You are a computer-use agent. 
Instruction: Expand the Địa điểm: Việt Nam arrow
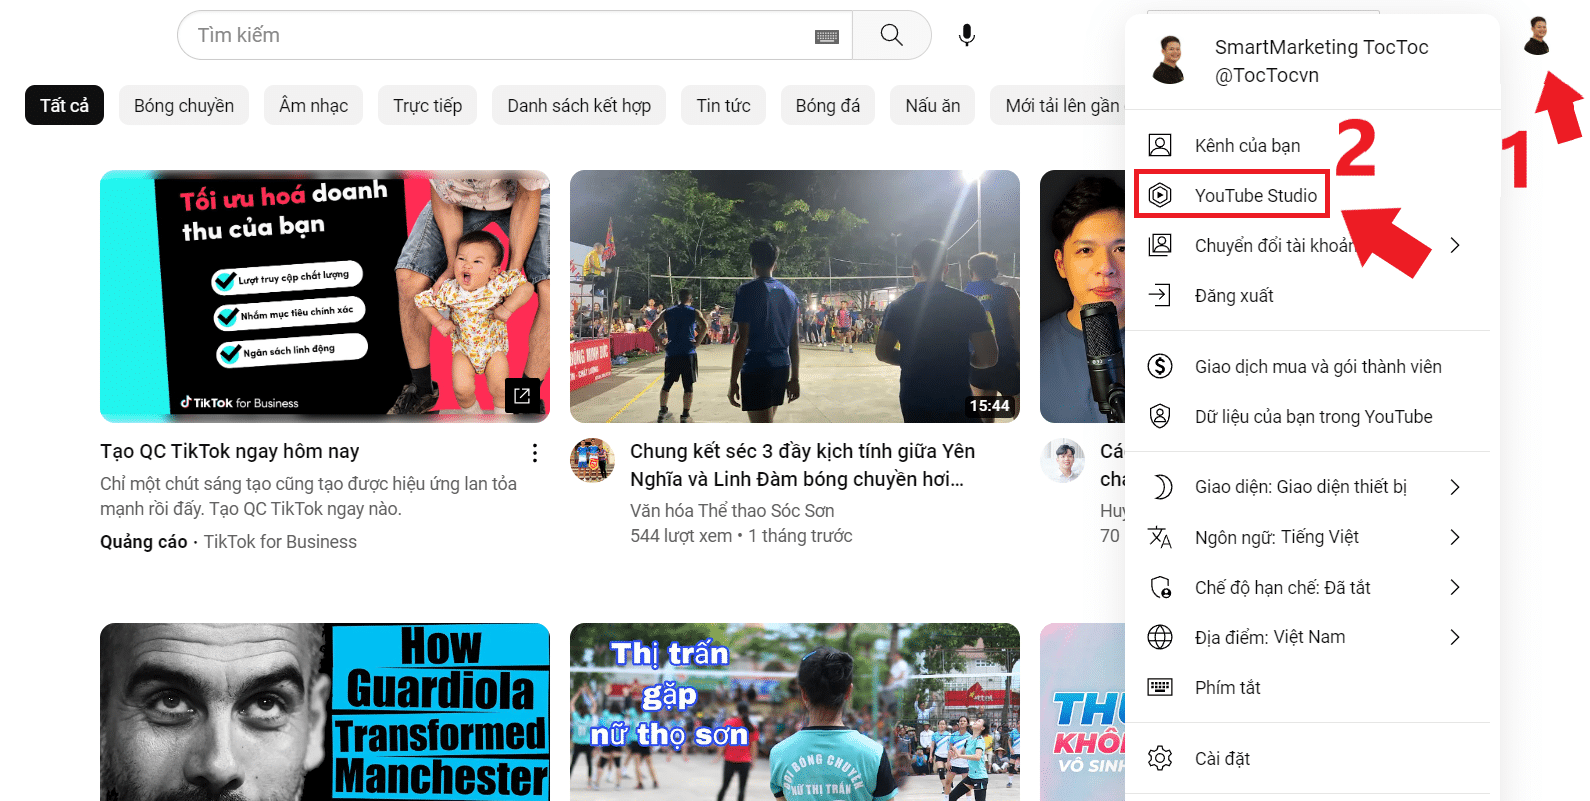click(x=1455, y=637)
